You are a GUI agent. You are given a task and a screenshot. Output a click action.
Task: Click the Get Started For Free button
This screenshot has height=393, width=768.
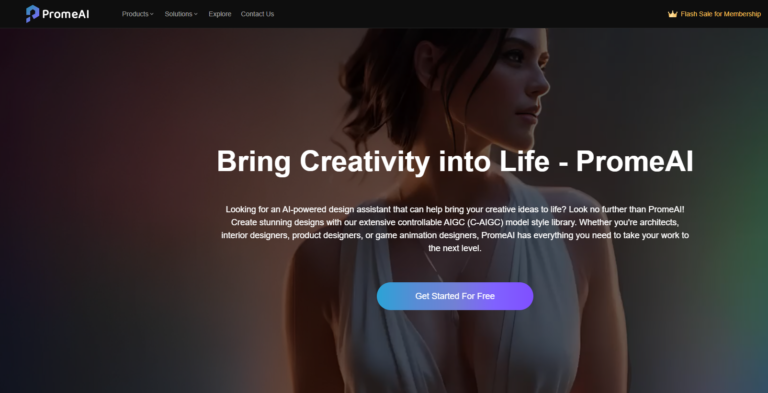click(455, 296)
